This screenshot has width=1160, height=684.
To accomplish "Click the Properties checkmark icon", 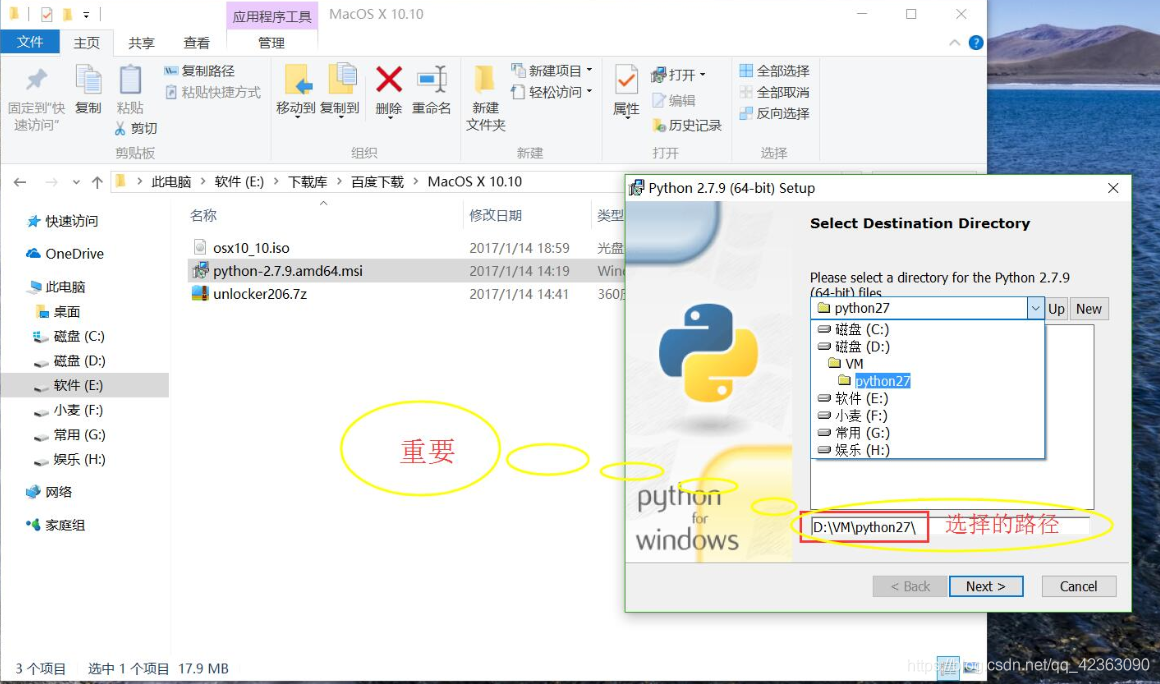I will (626, 80).
